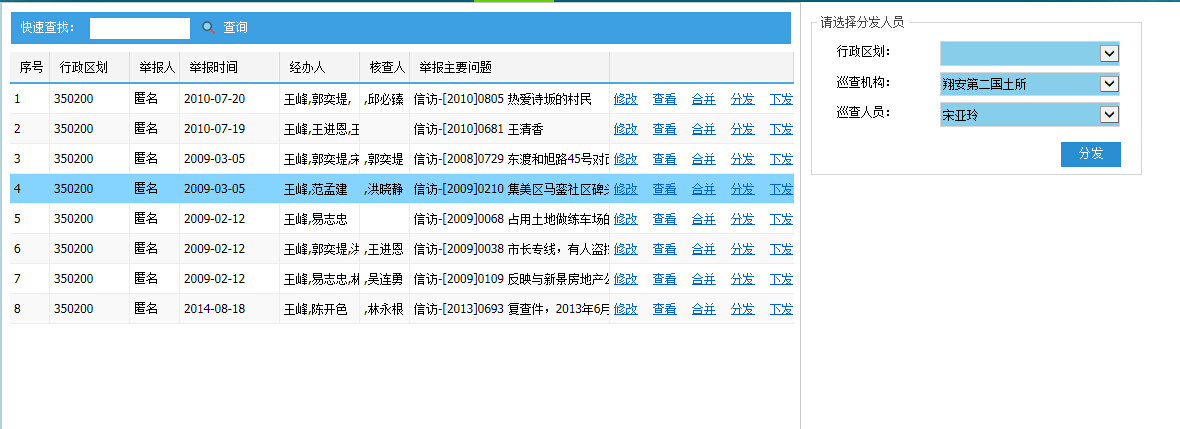The height and width of the screenshot is (429, 1180).
Task: Click 修改 link in row 2 (王清香)
Action: tap(625, 129)
